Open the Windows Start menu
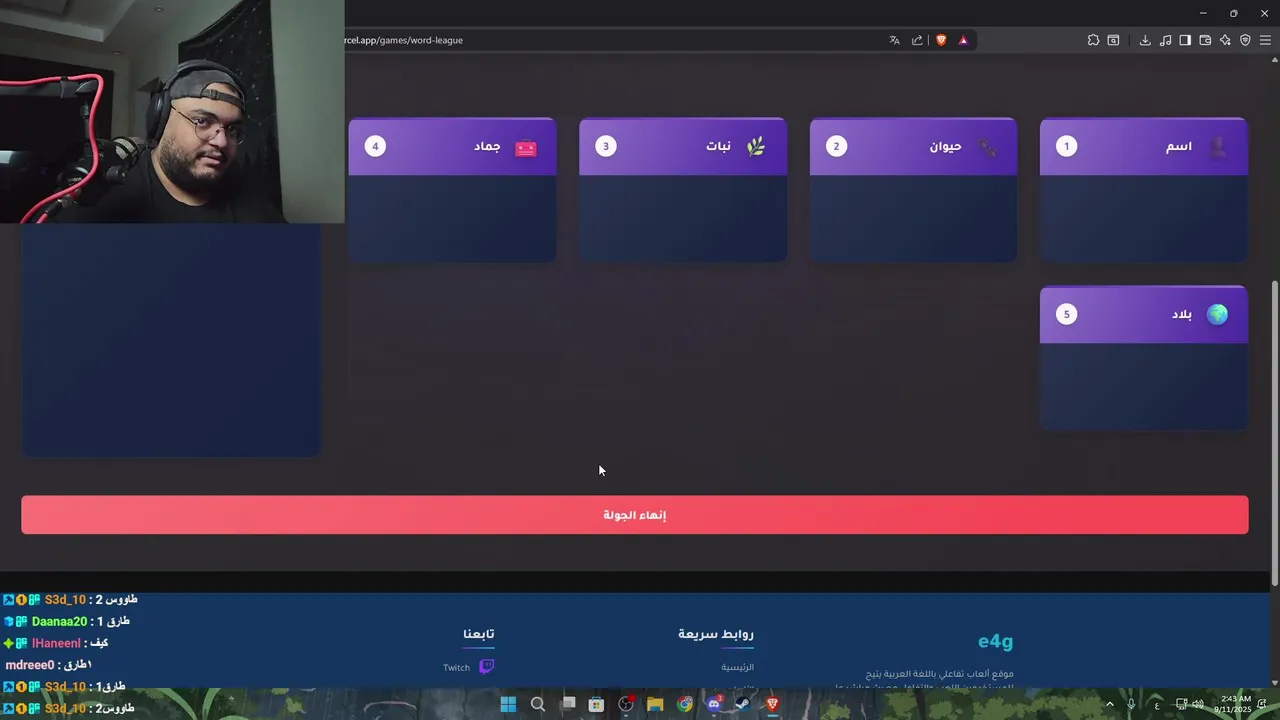Image resolution: width=1280 pixels, height=720 pixels. [x=508, y=704]
